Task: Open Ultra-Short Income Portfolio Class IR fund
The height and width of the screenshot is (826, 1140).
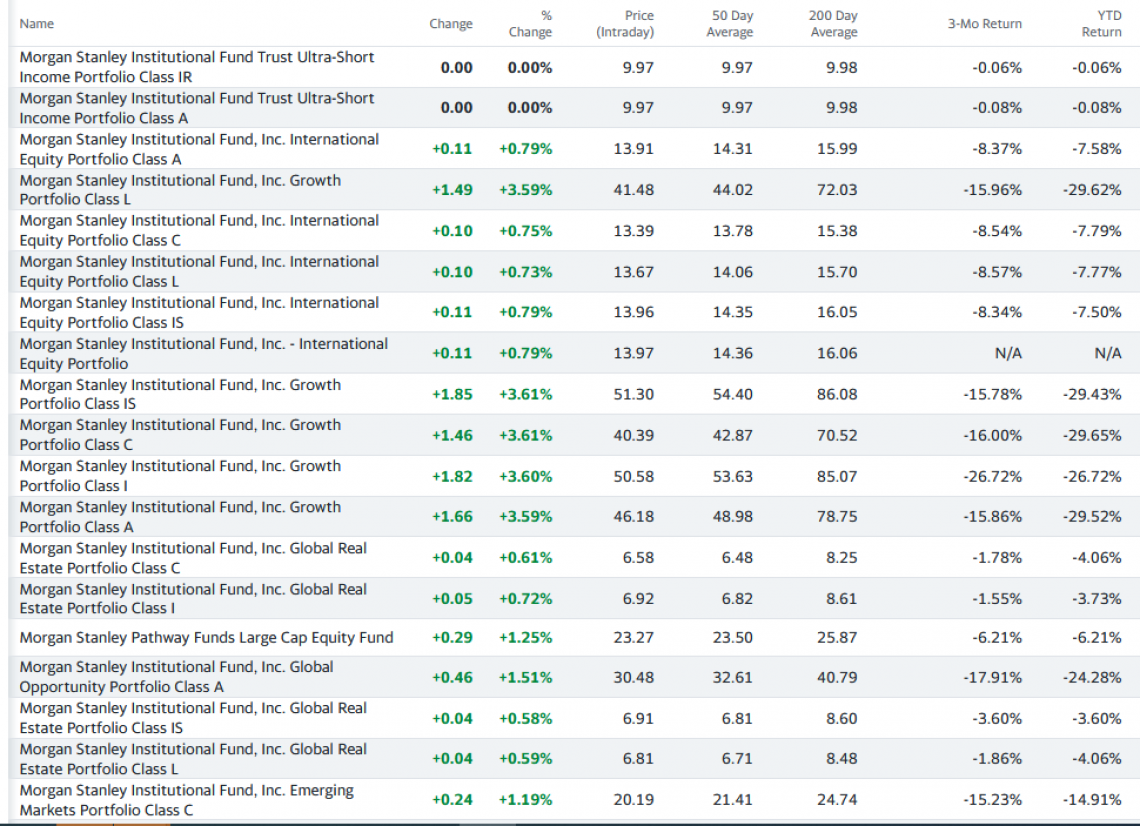Action: 196,67
